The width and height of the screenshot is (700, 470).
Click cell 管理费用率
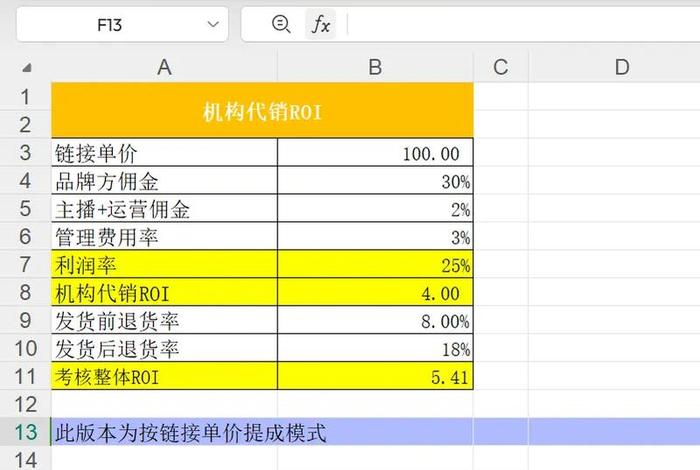(164, 236)
